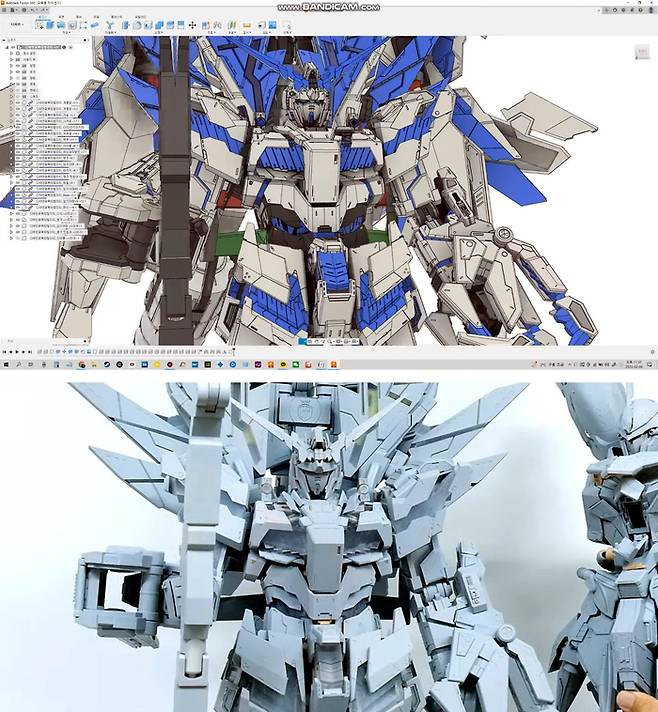Open the Data Panel grid icon

pyautogui.click(x=4, y=10)
